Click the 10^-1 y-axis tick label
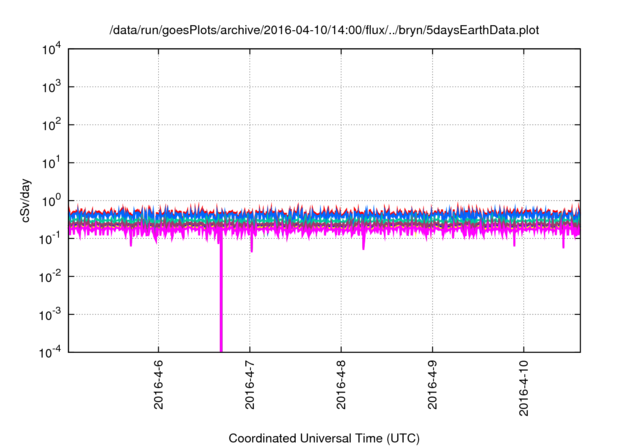This screenshot has width=640, height=448. tap(50, 239)
